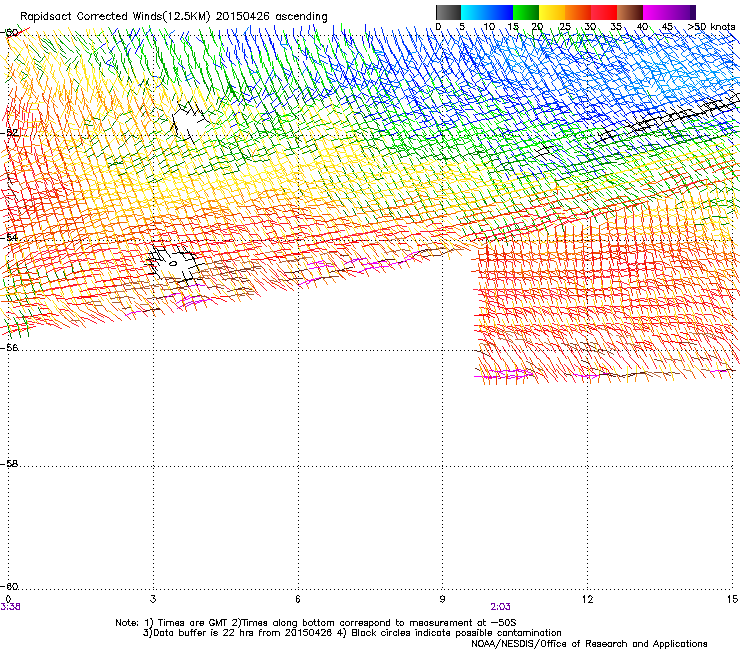Click the '40' legend scale label

point(642,27)
